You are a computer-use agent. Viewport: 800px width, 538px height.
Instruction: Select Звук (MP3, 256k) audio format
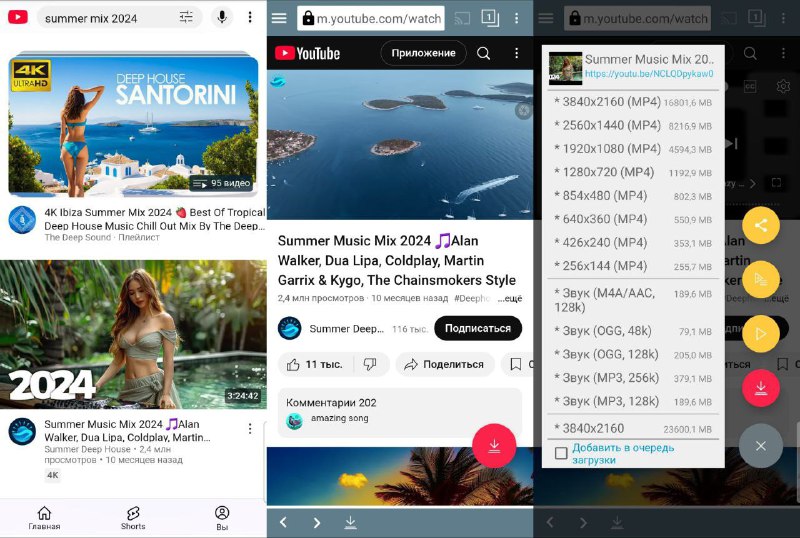click(x=633, y=378)
